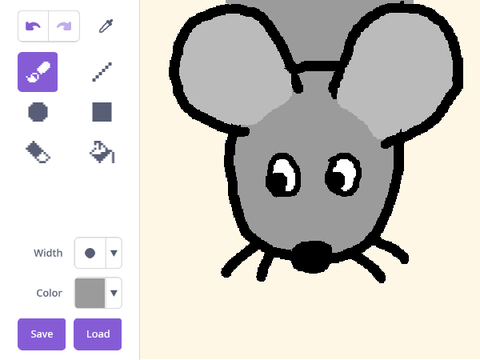
Task: Select the paintbrush tool
Action: tap(38, 72)
